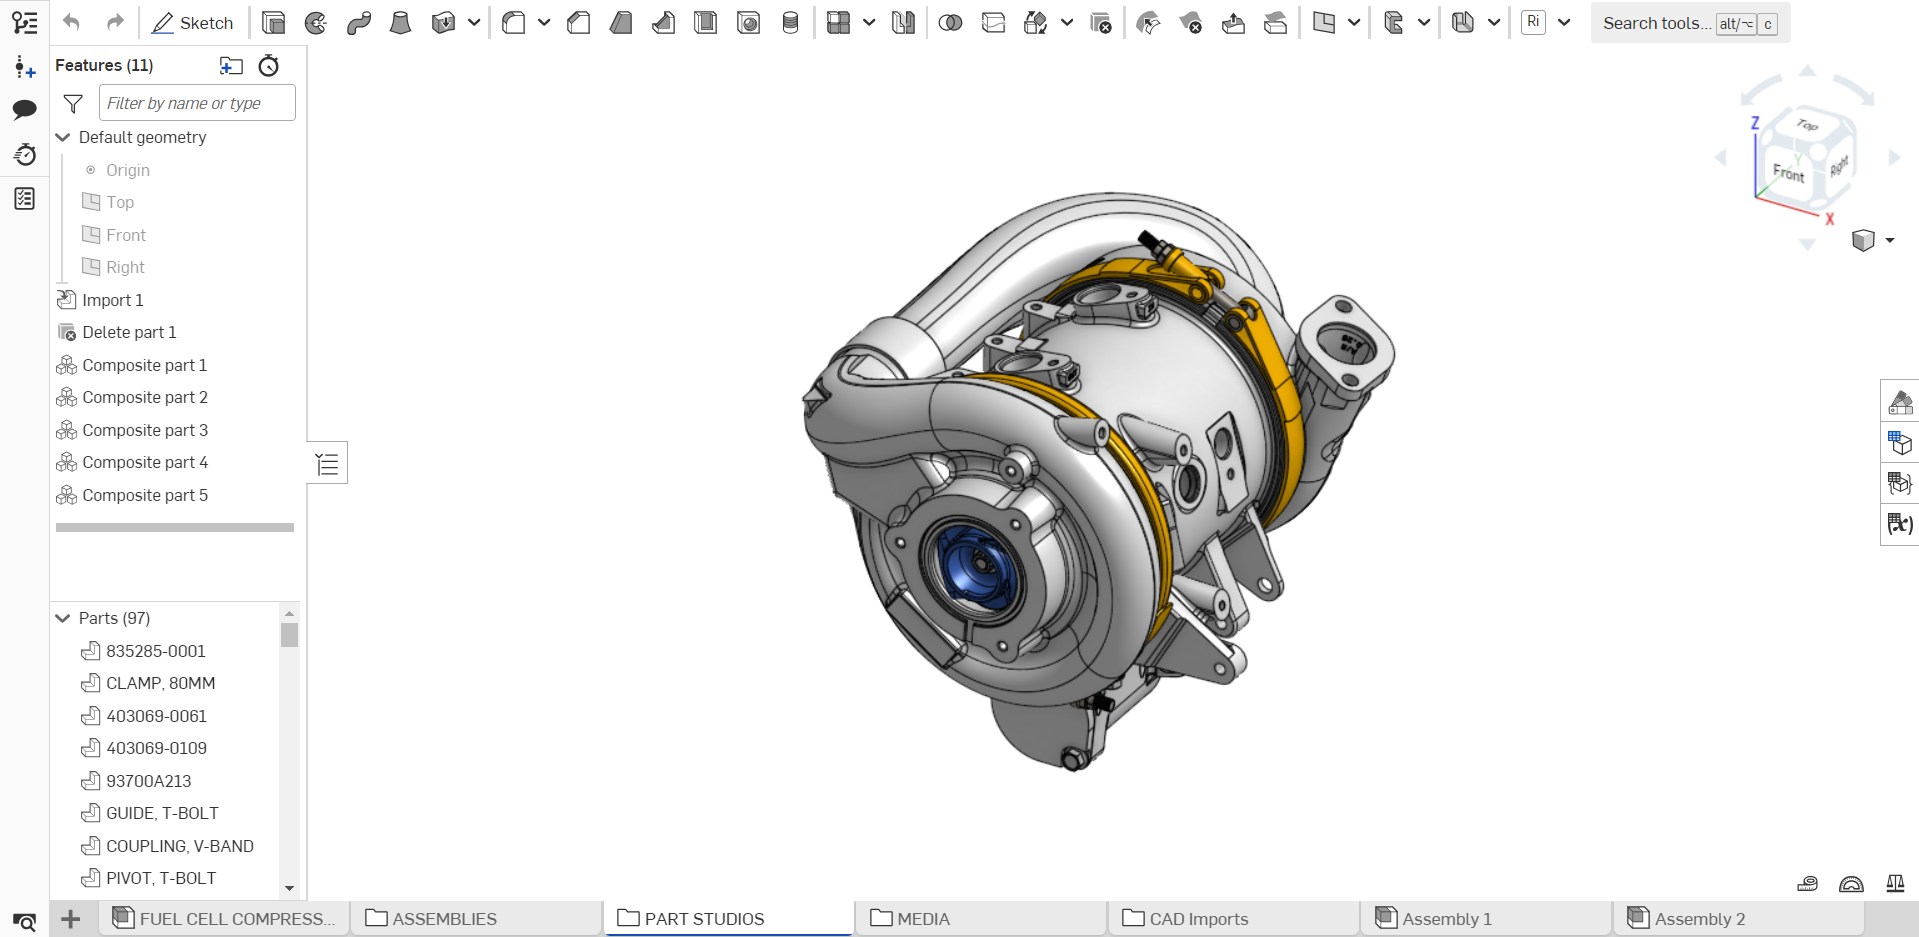Toggle the rollback timer icon in Features header

[269, 66]
